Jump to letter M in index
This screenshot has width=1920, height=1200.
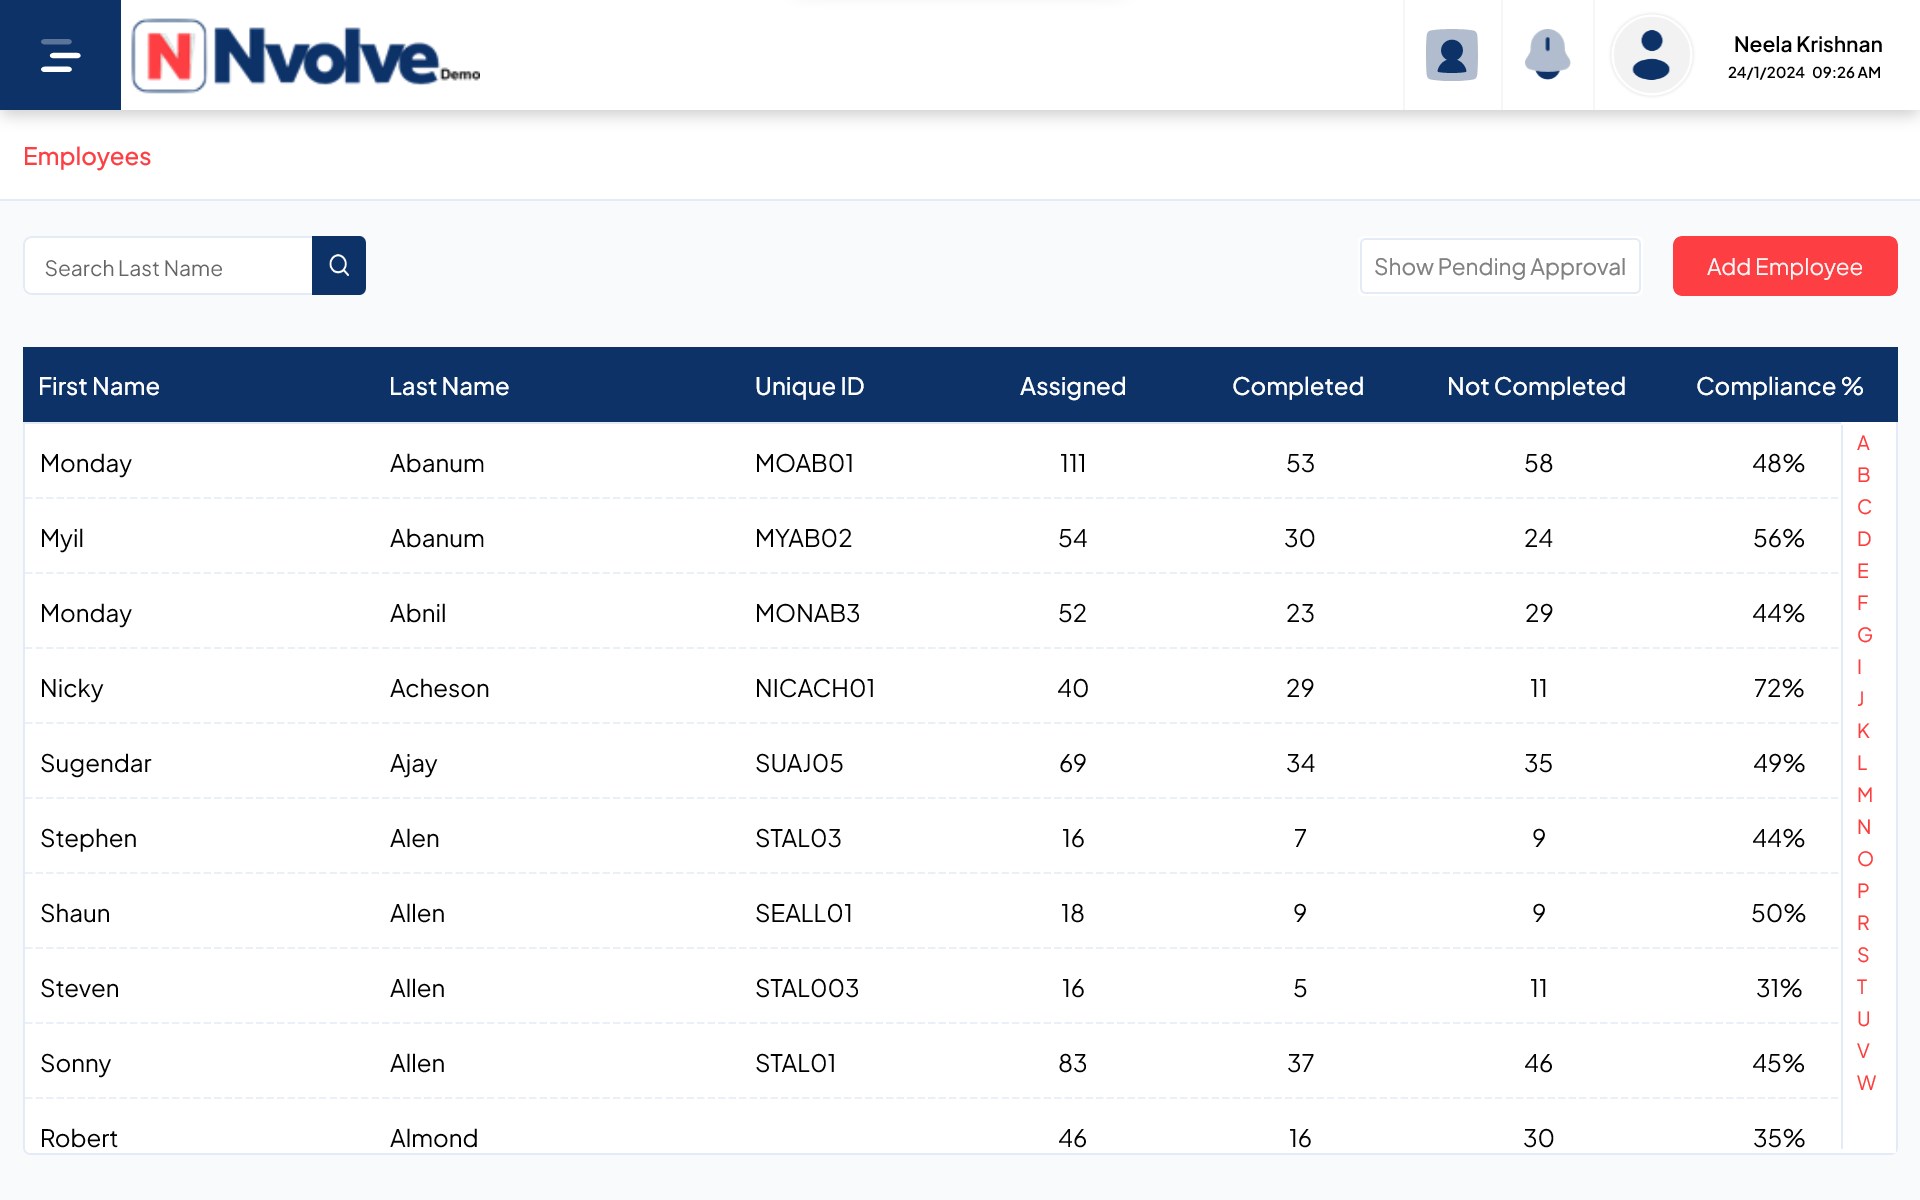click(x=1864, y=795)
